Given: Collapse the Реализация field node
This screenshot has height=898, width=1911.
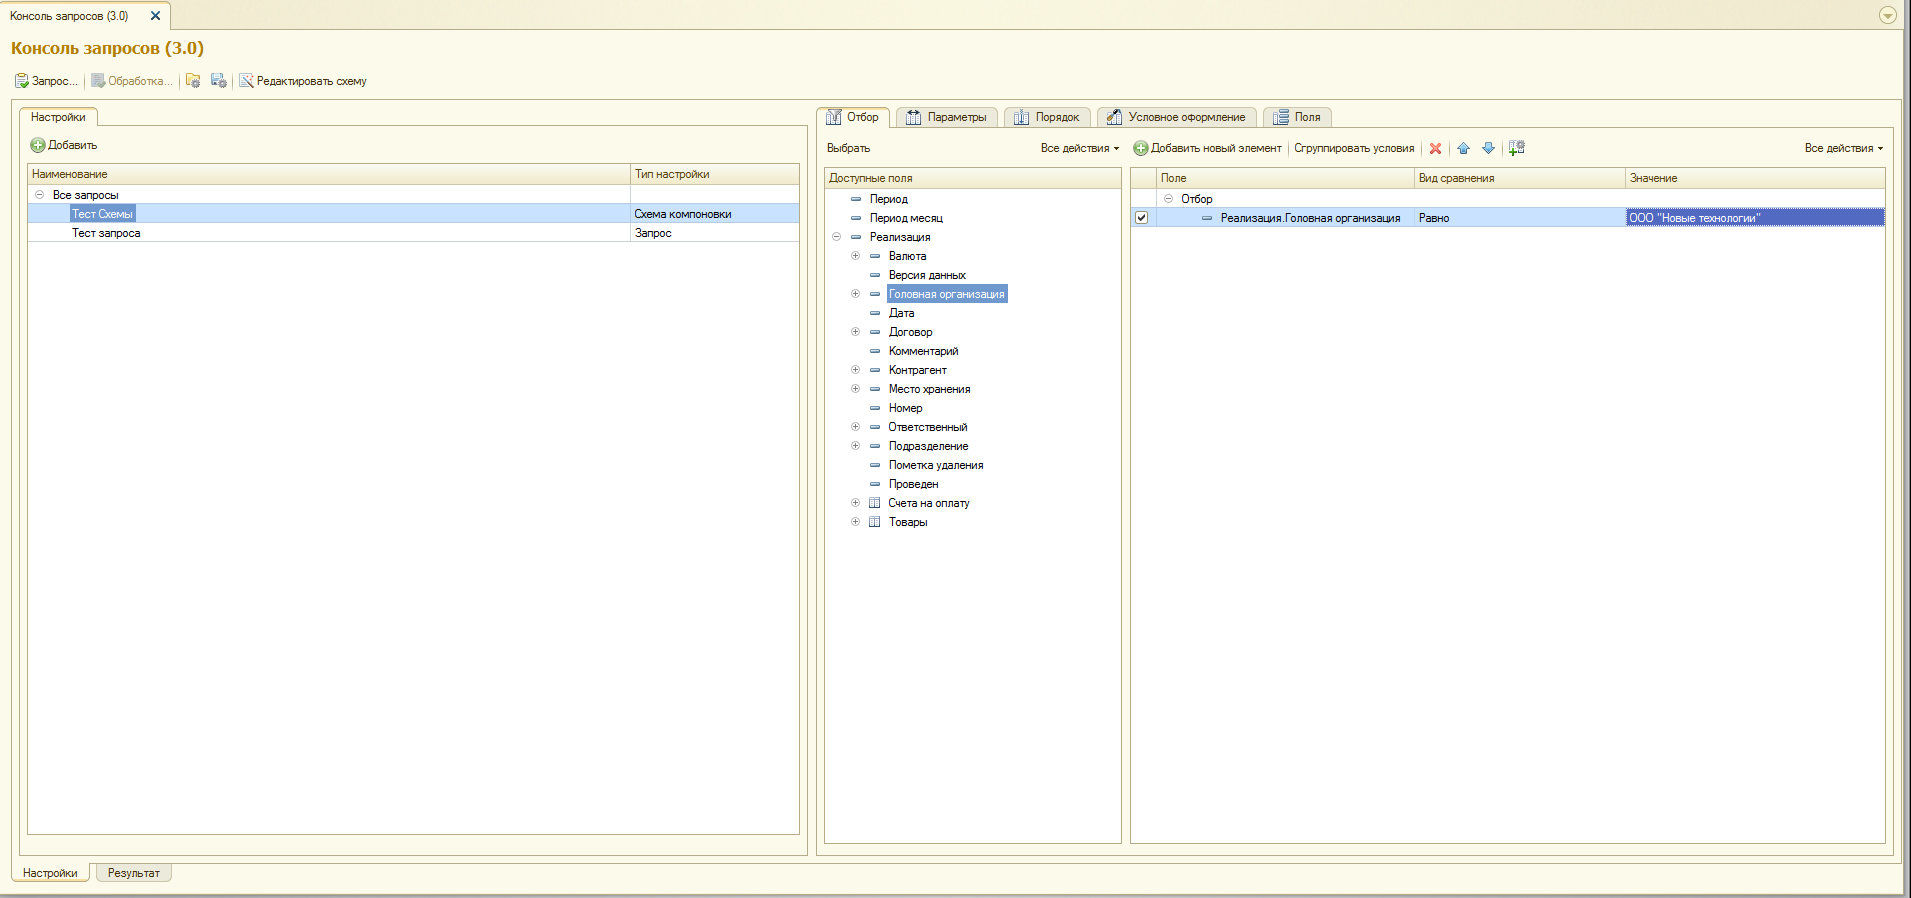Looking at the screenshot, I should [x=837, y=237].
